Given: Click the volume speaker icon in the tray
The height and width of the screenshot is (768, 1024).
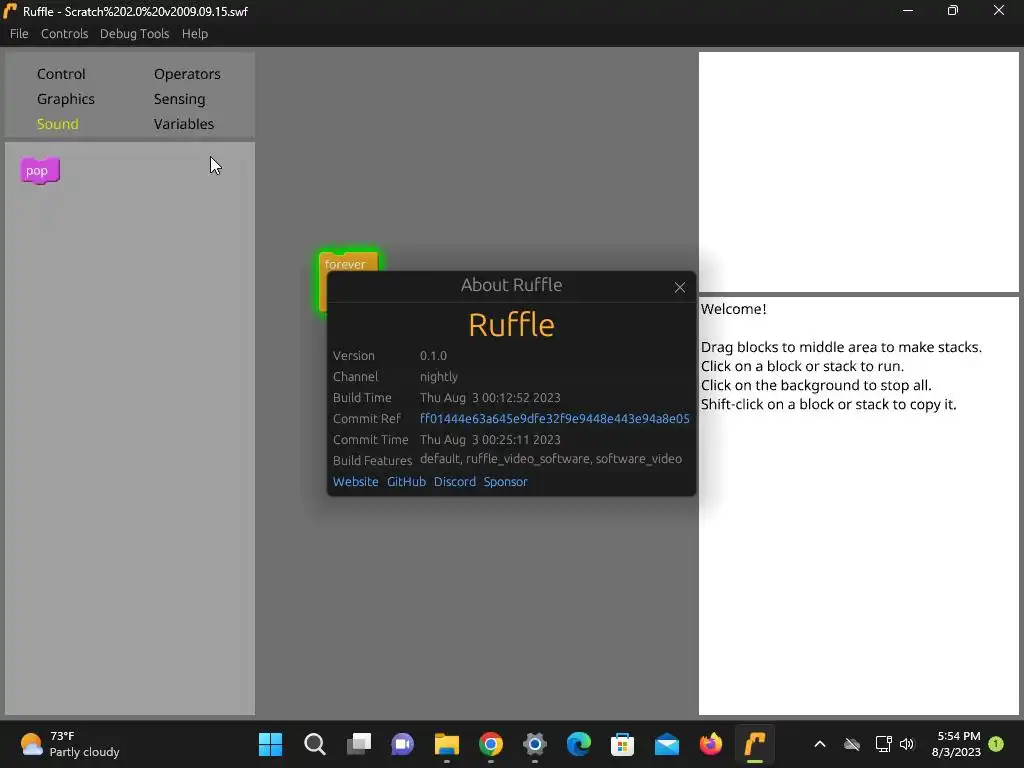Looking at the screenshot, I should 906,744.
